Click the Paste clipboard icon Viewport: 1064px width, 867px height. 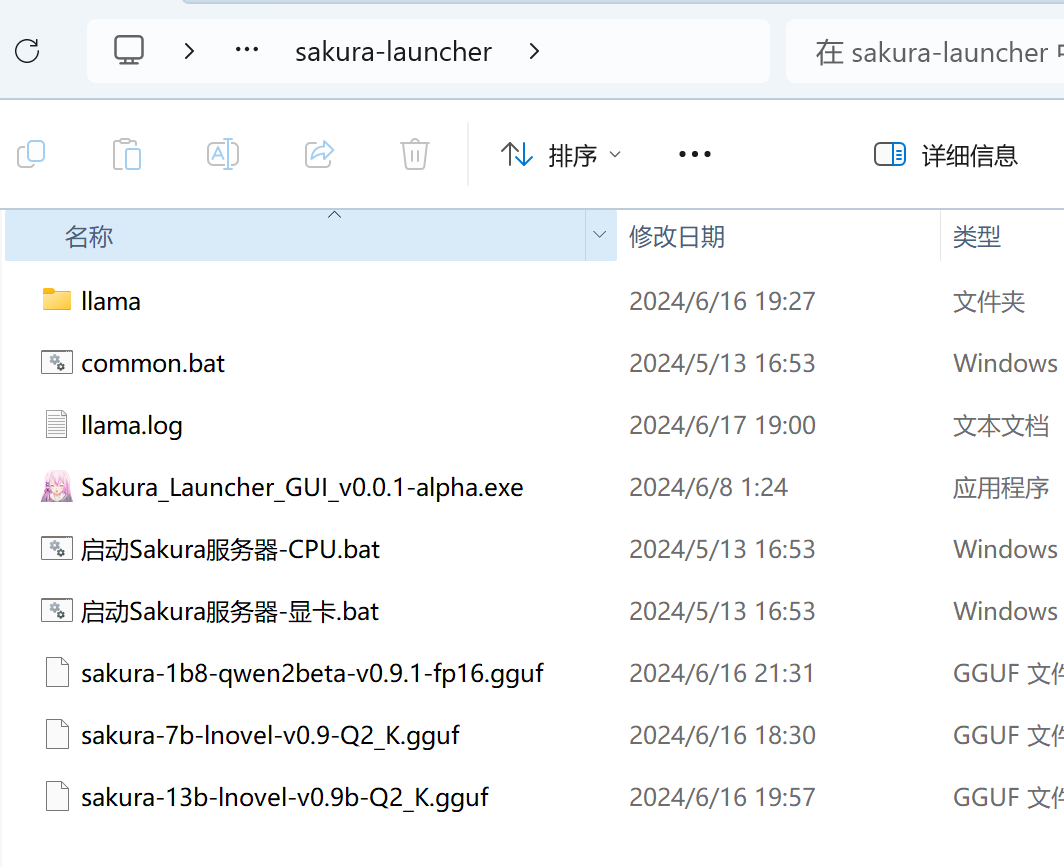[127, 154]
